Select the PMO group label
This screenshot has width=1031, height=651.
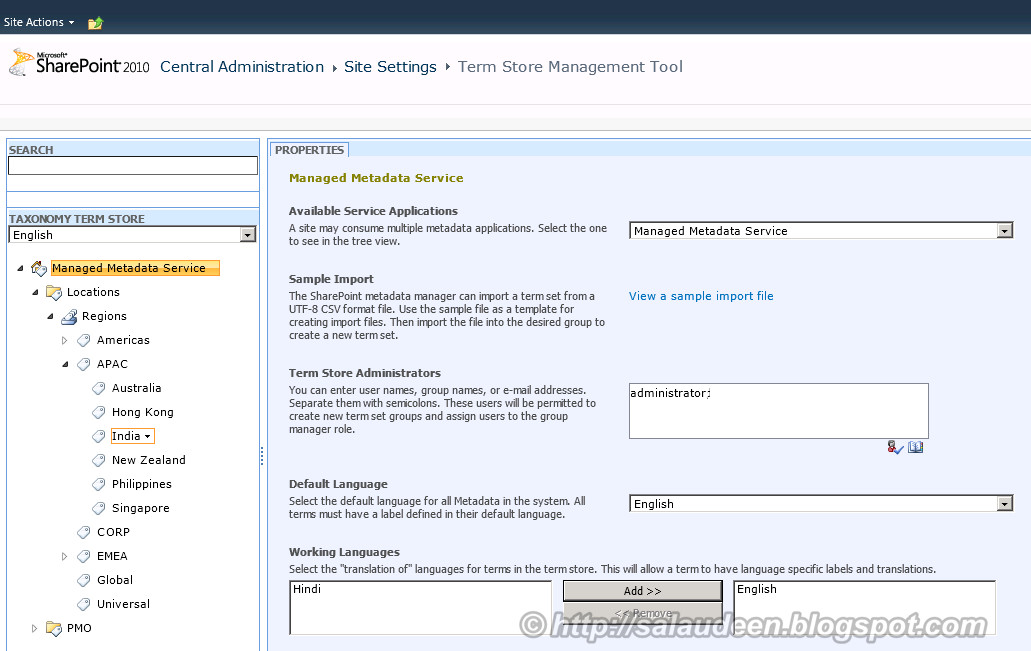79,628
